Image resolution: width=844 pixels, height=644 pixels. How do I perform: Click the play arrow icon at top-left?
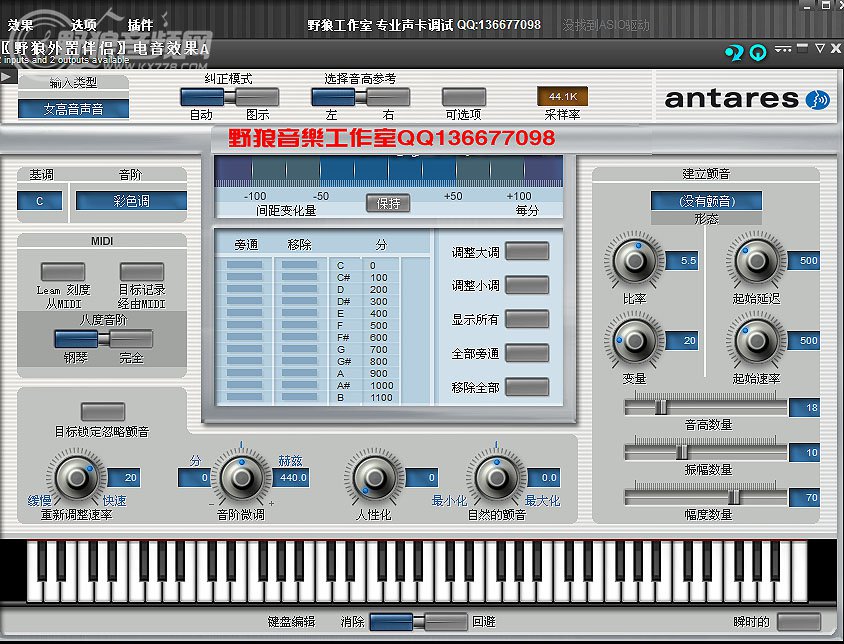tap(6, 76)
